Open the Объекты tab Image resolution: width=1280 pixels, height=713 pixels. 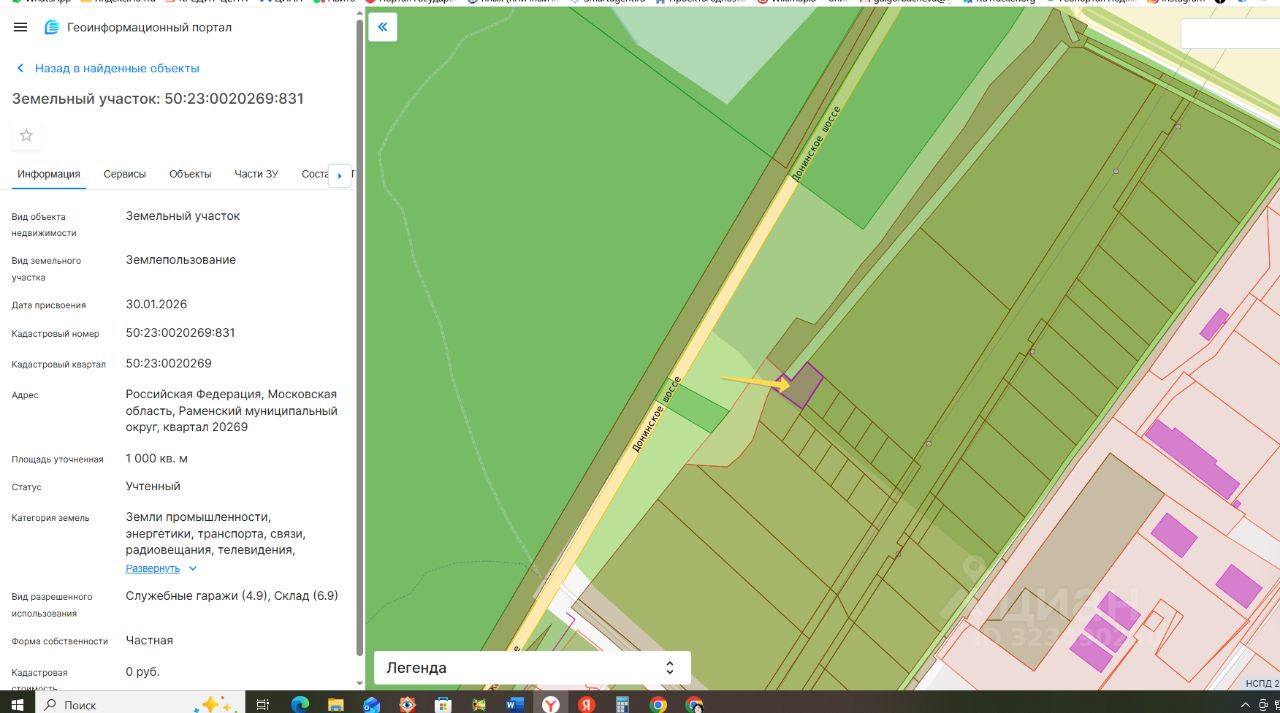tap(190, 174)
